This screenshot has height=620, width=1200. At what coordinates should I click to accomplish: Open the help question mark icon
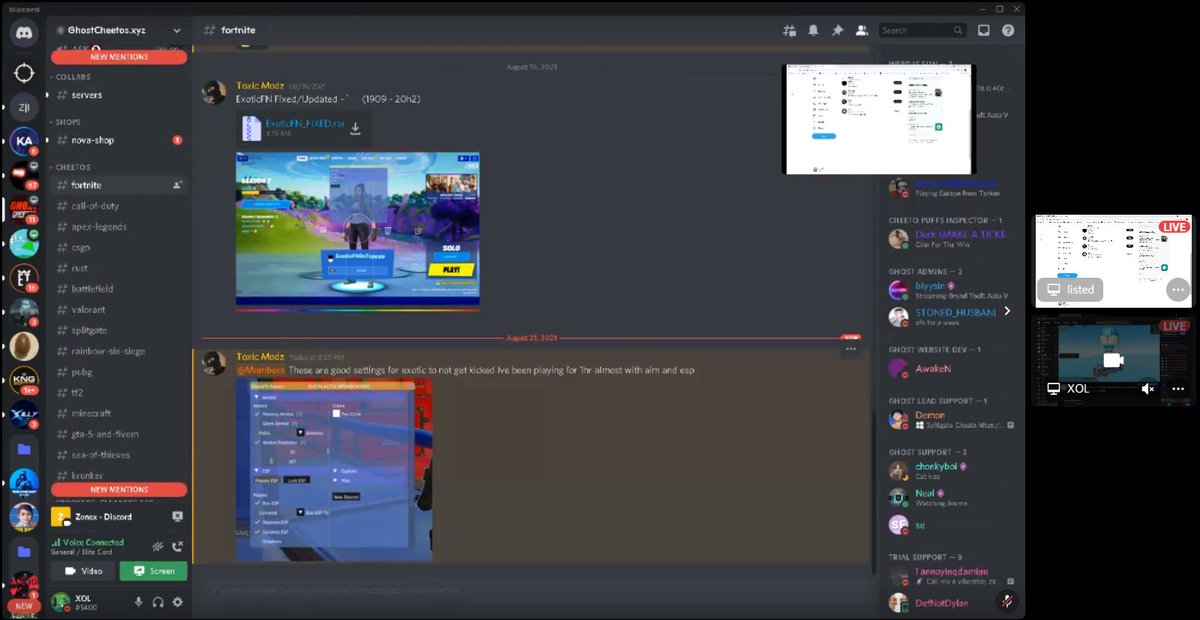pos(1008,30)
